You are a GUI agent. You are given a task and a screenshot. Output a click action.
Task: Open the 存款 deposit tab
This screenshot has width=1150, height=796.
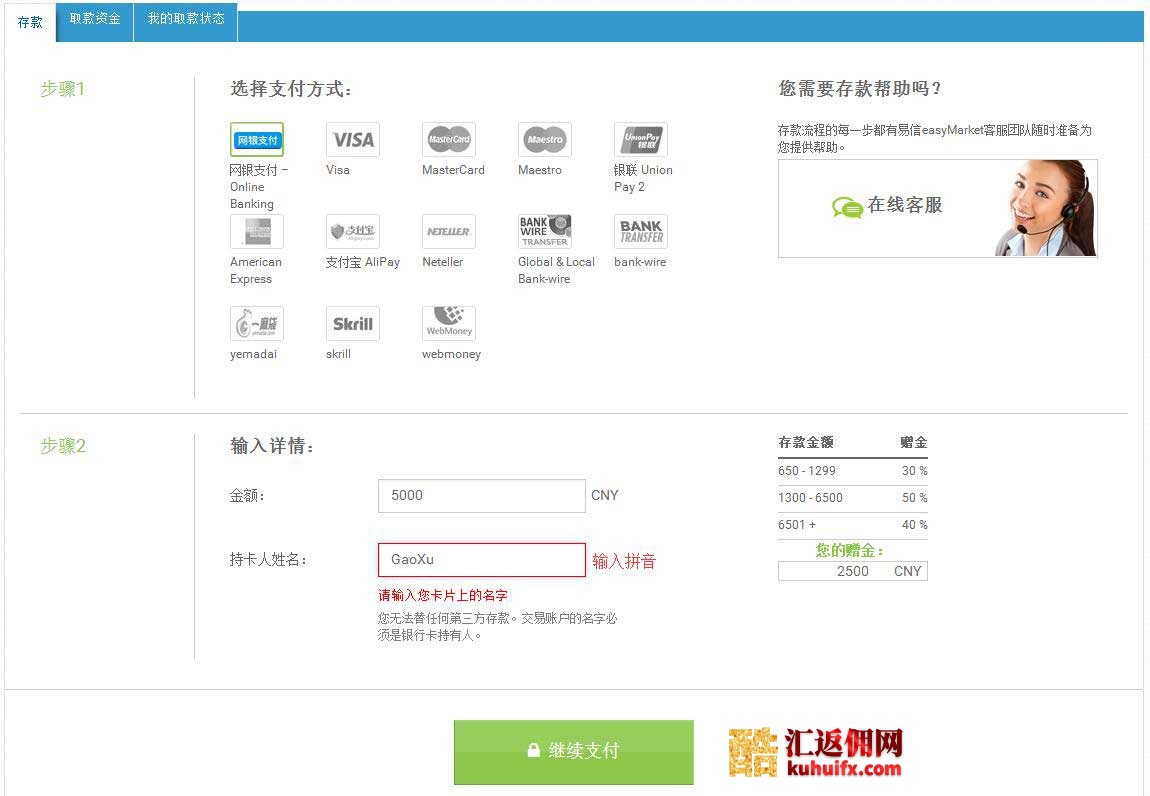(x=30, y=22)
